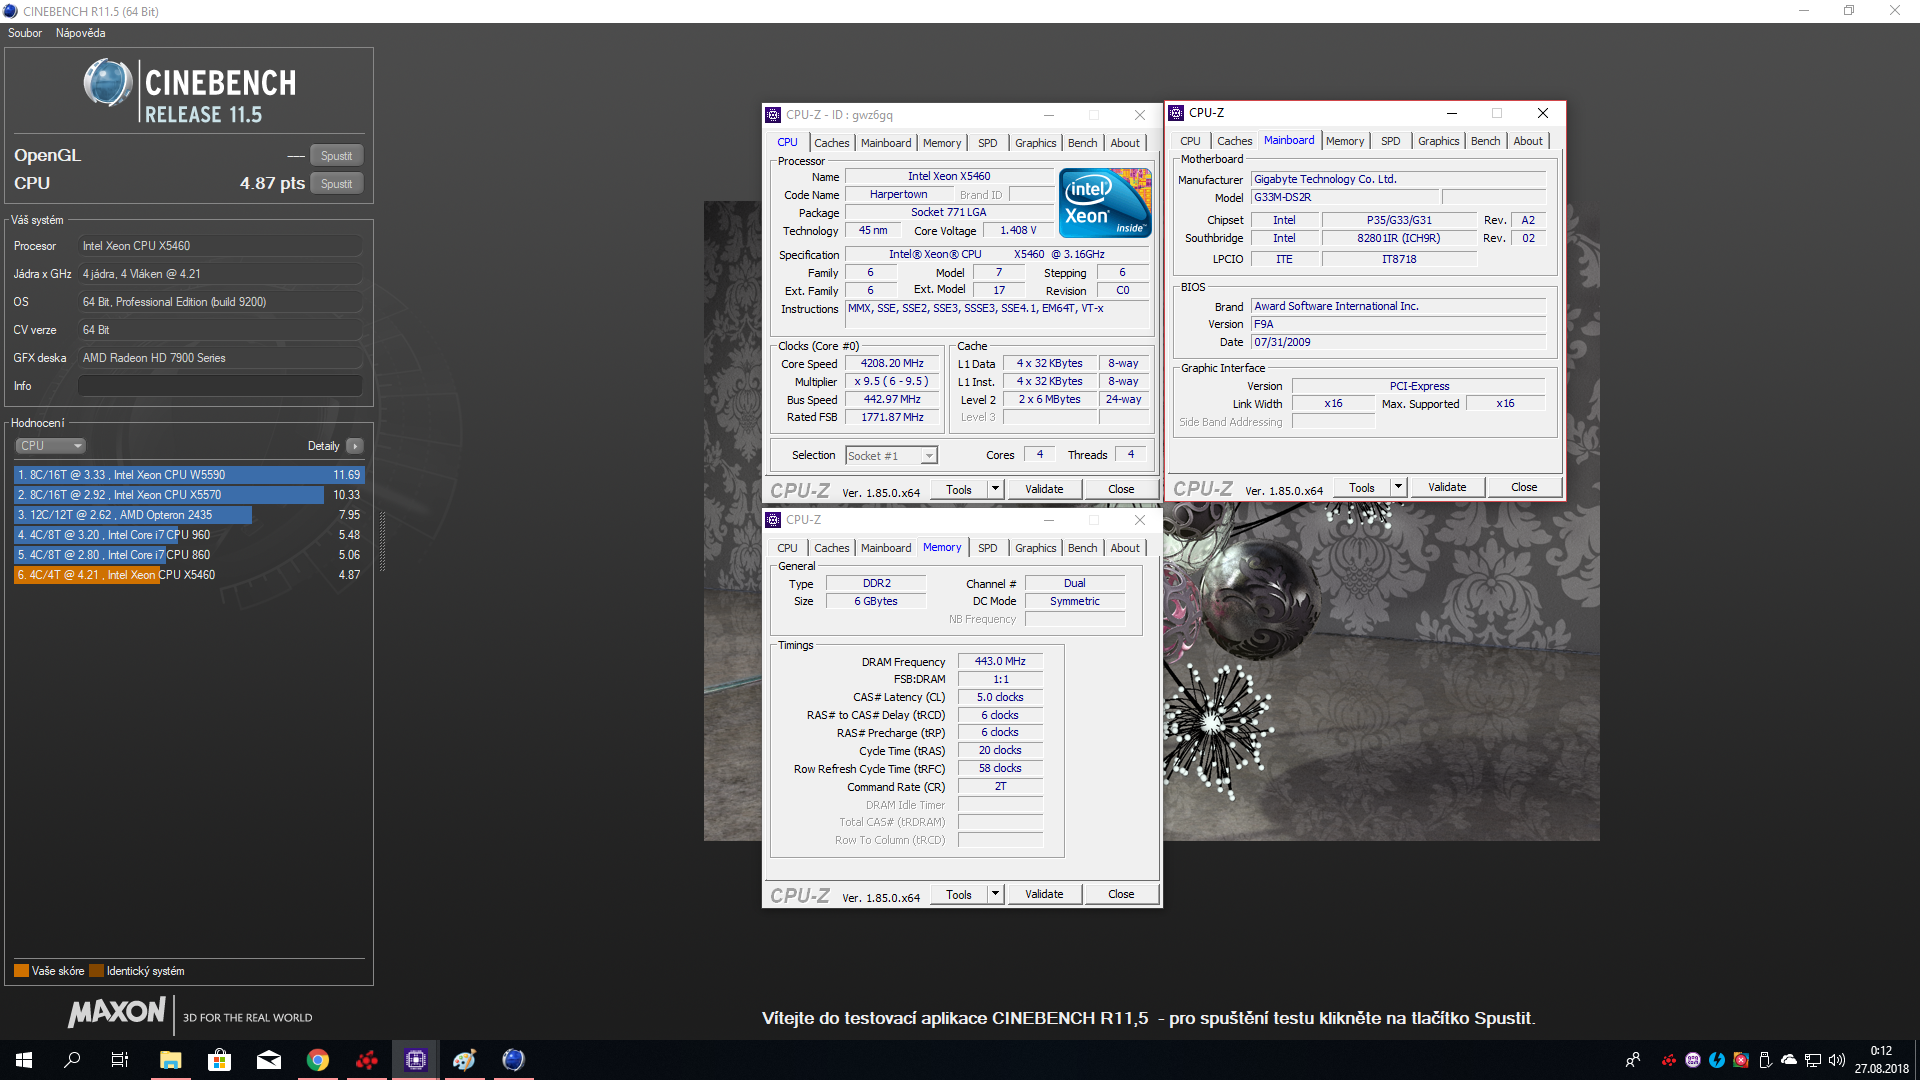Switch to Cinebench on the taskbar

coord(513,1060)
